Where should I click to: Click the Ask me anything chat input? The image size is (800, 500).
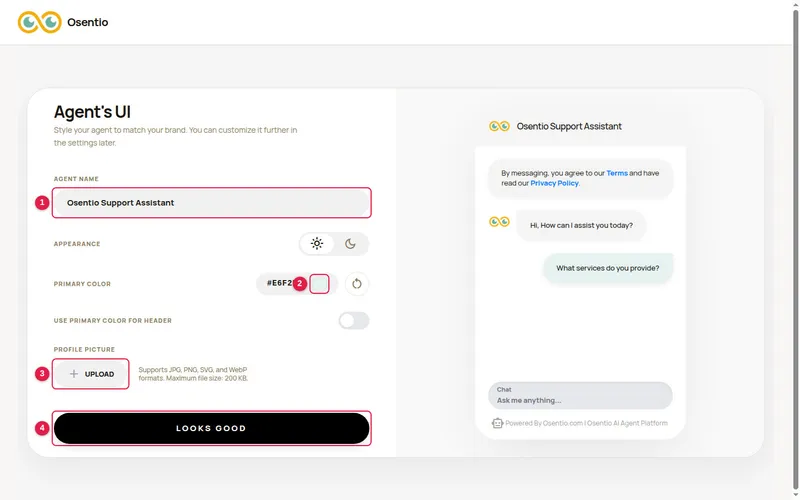point(580,395)
